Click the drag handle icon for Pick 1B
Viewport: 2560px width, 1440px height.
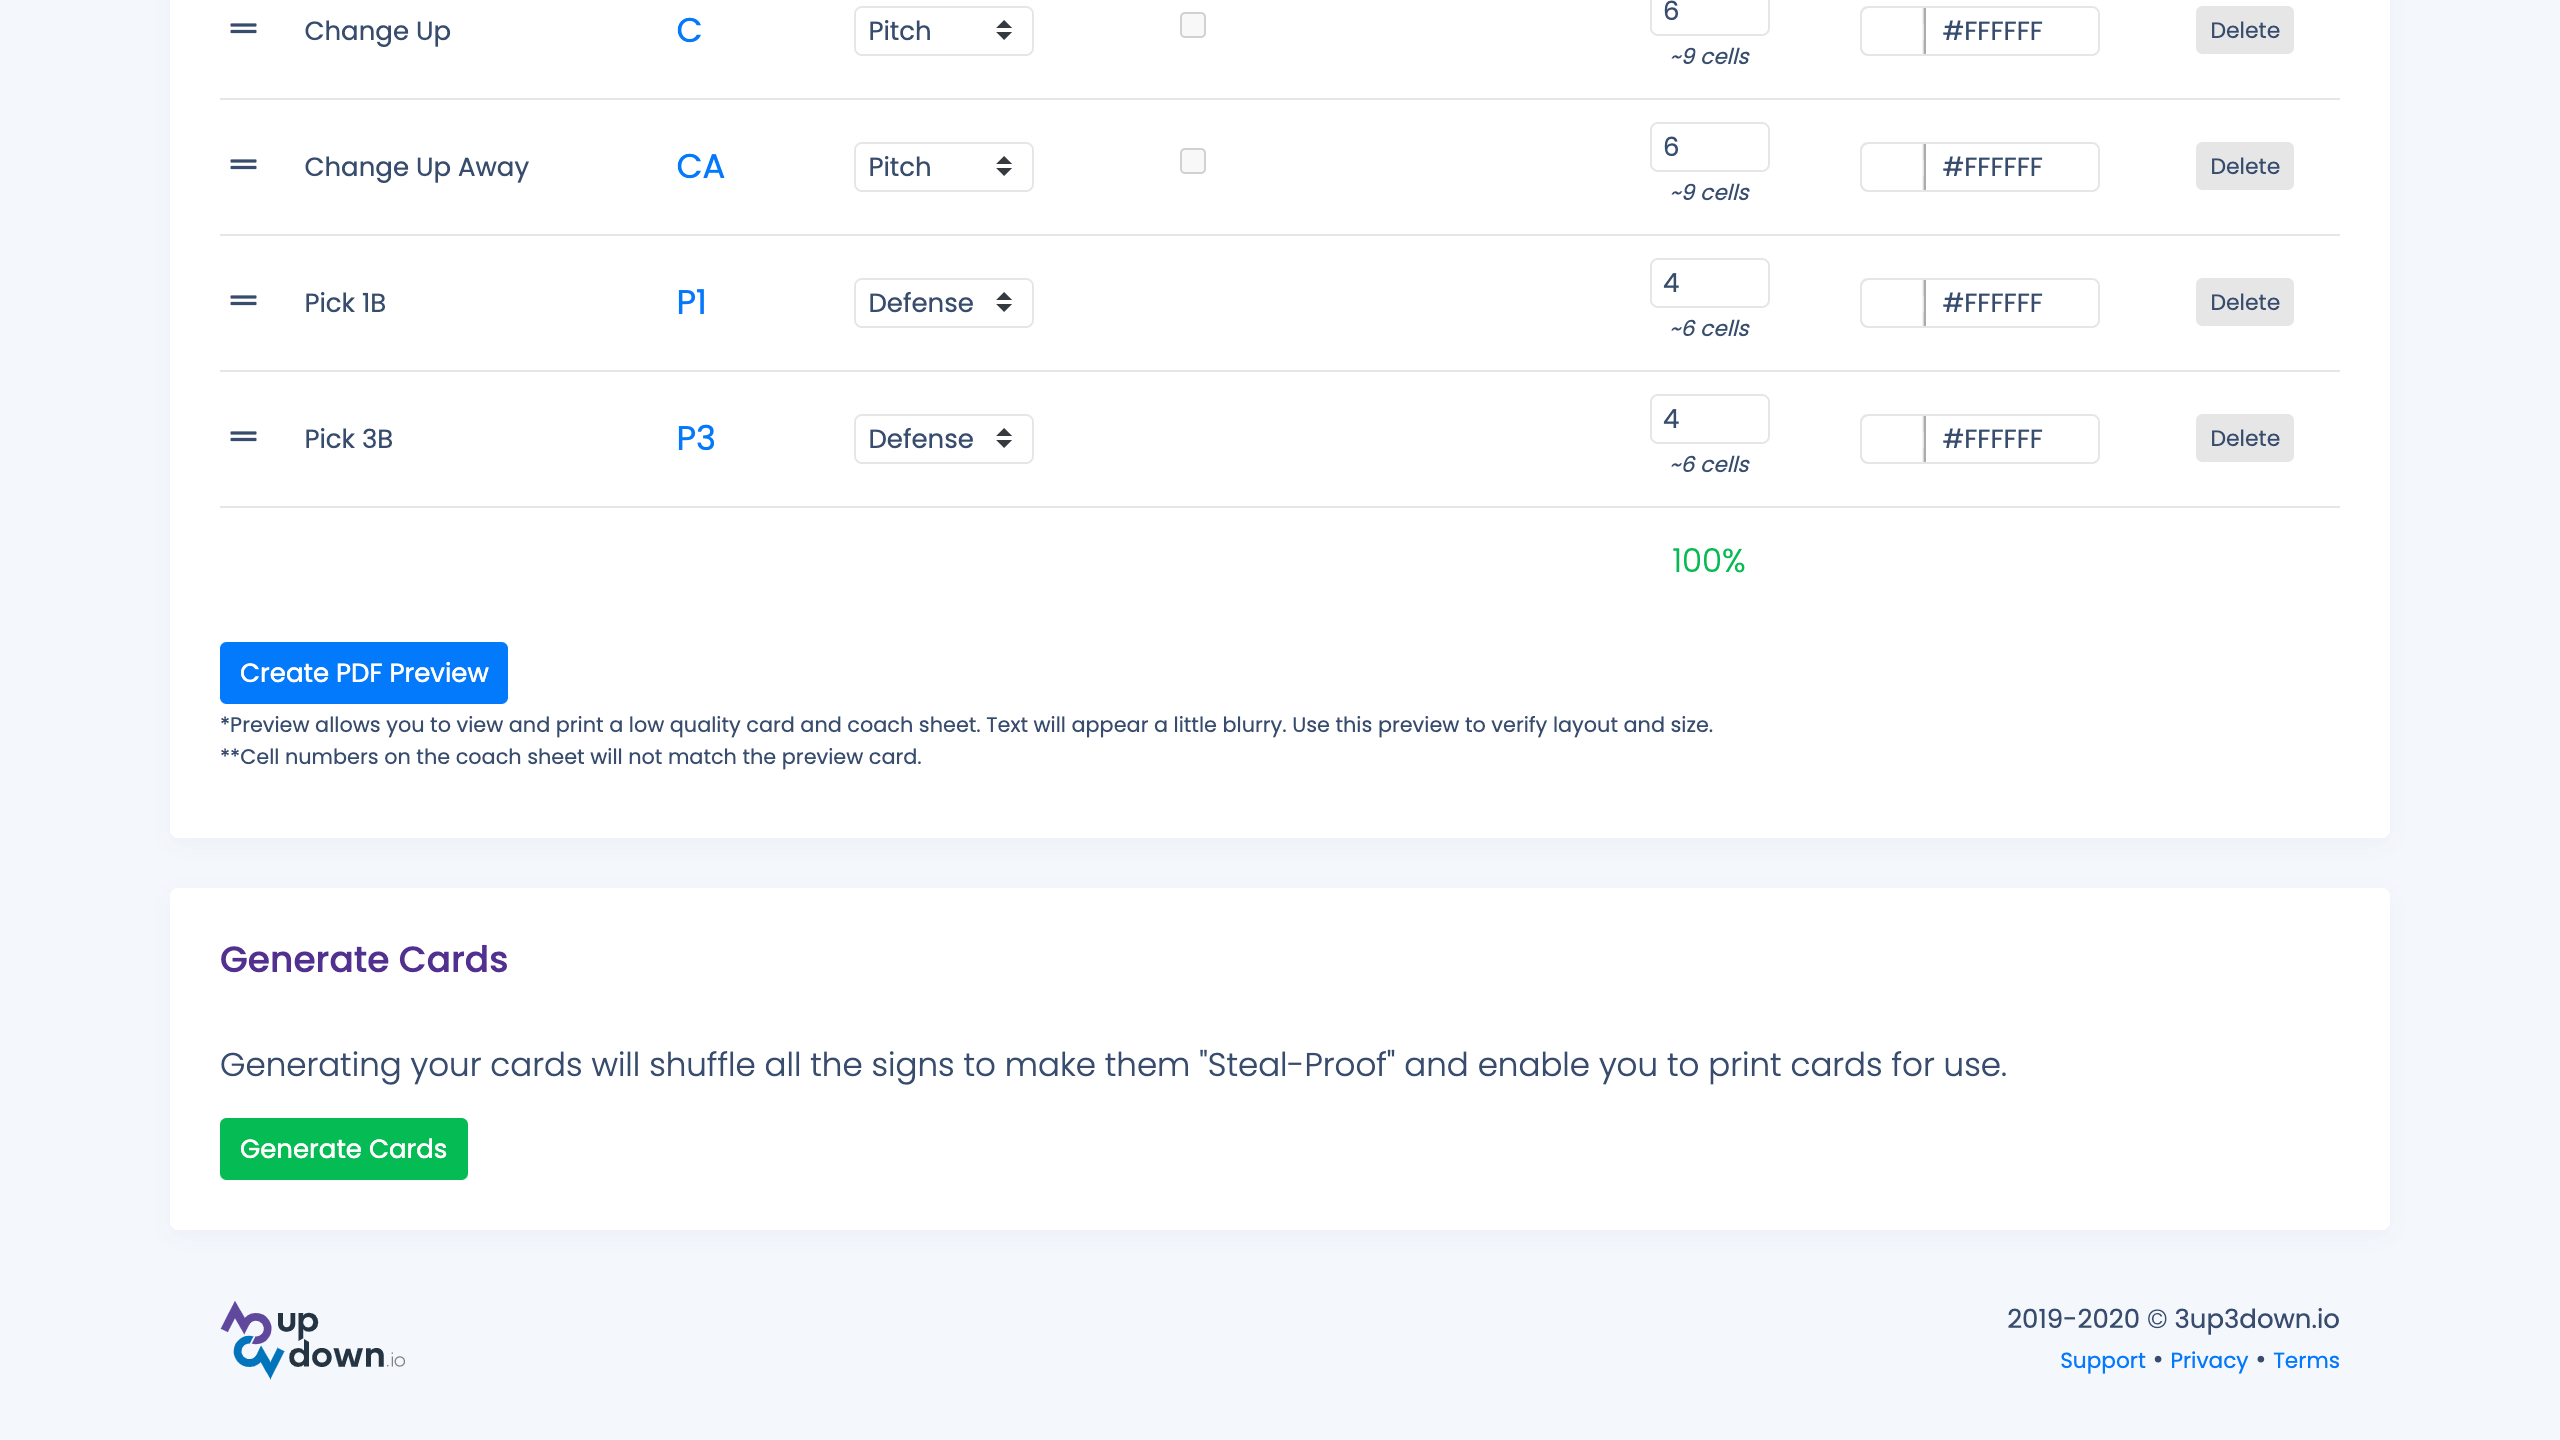(x=243, y=299)
